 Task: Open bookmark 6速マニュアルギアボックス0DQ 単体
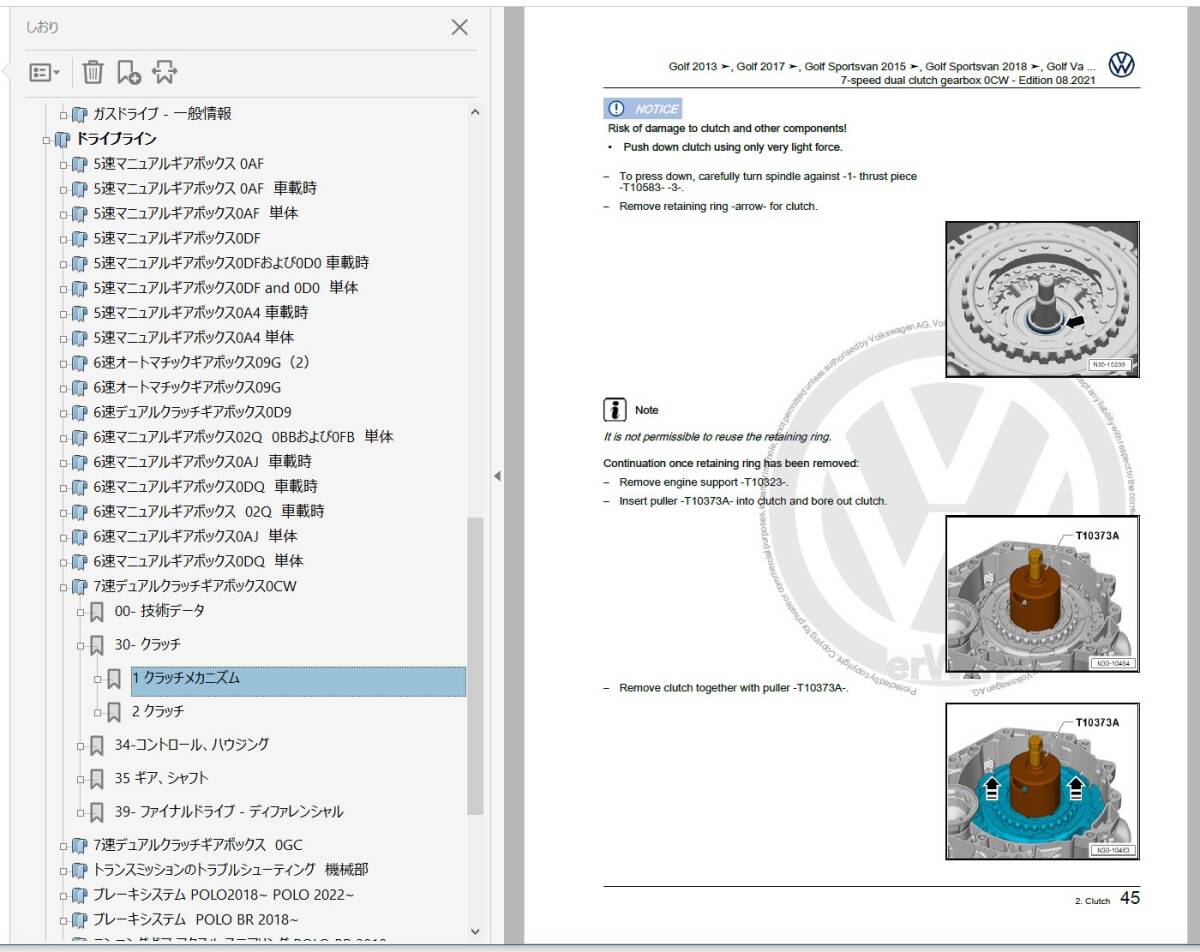198,561
